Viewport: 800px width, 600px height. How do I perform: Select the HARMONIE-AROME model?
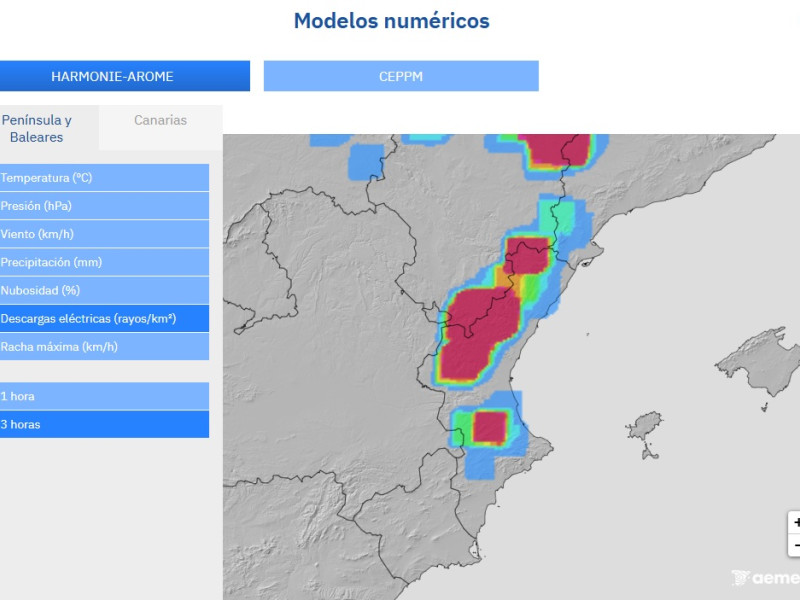click(x=112, y=76)
